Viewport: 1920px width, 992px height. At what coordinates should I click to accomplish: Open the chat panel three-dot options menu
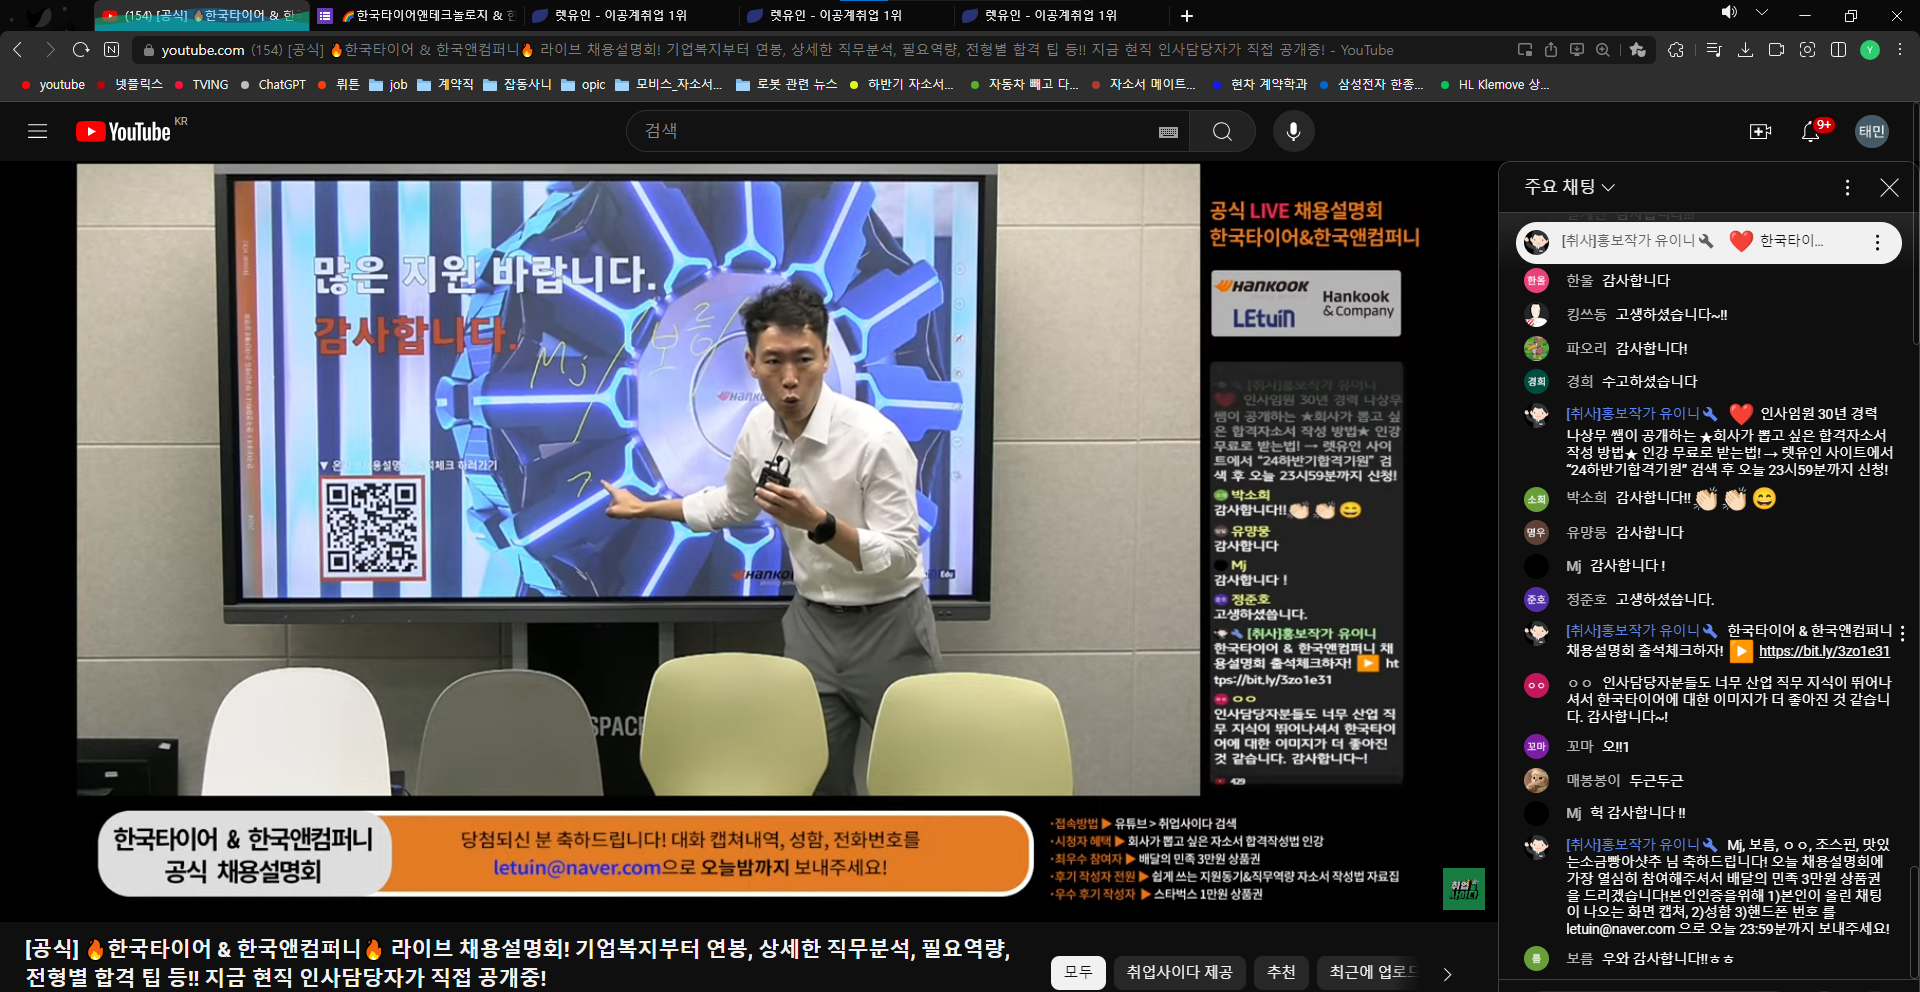click(x=1847, y=187)
